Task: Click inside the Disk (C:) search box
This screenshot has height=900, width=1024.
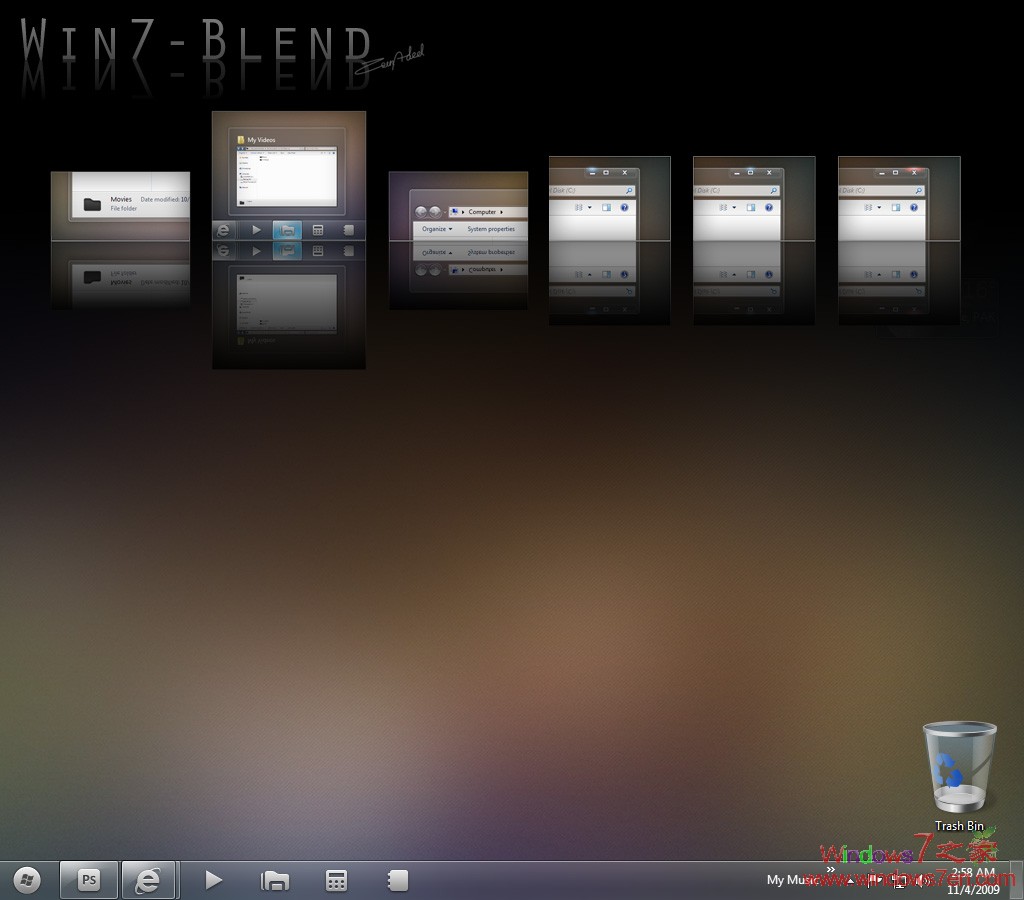Action: tap(590, 189)
